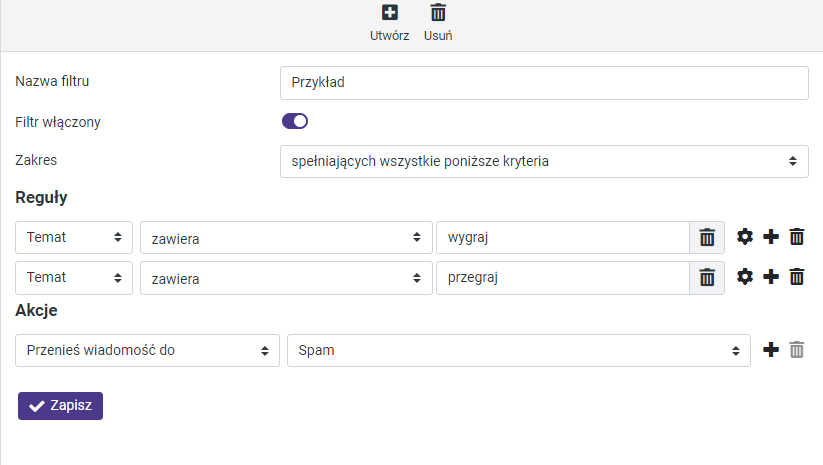The height and width of the screenshot is (465, 823).
Task: Open the Zakres scope dropdown
Action: click(x=544, y=161)
